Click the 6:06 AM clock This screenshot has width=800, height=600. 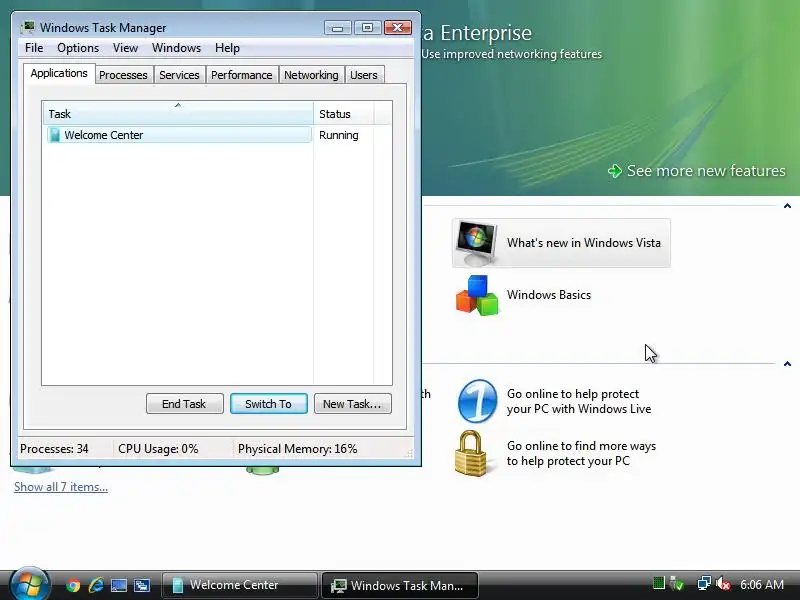click(x=762, y=584)
